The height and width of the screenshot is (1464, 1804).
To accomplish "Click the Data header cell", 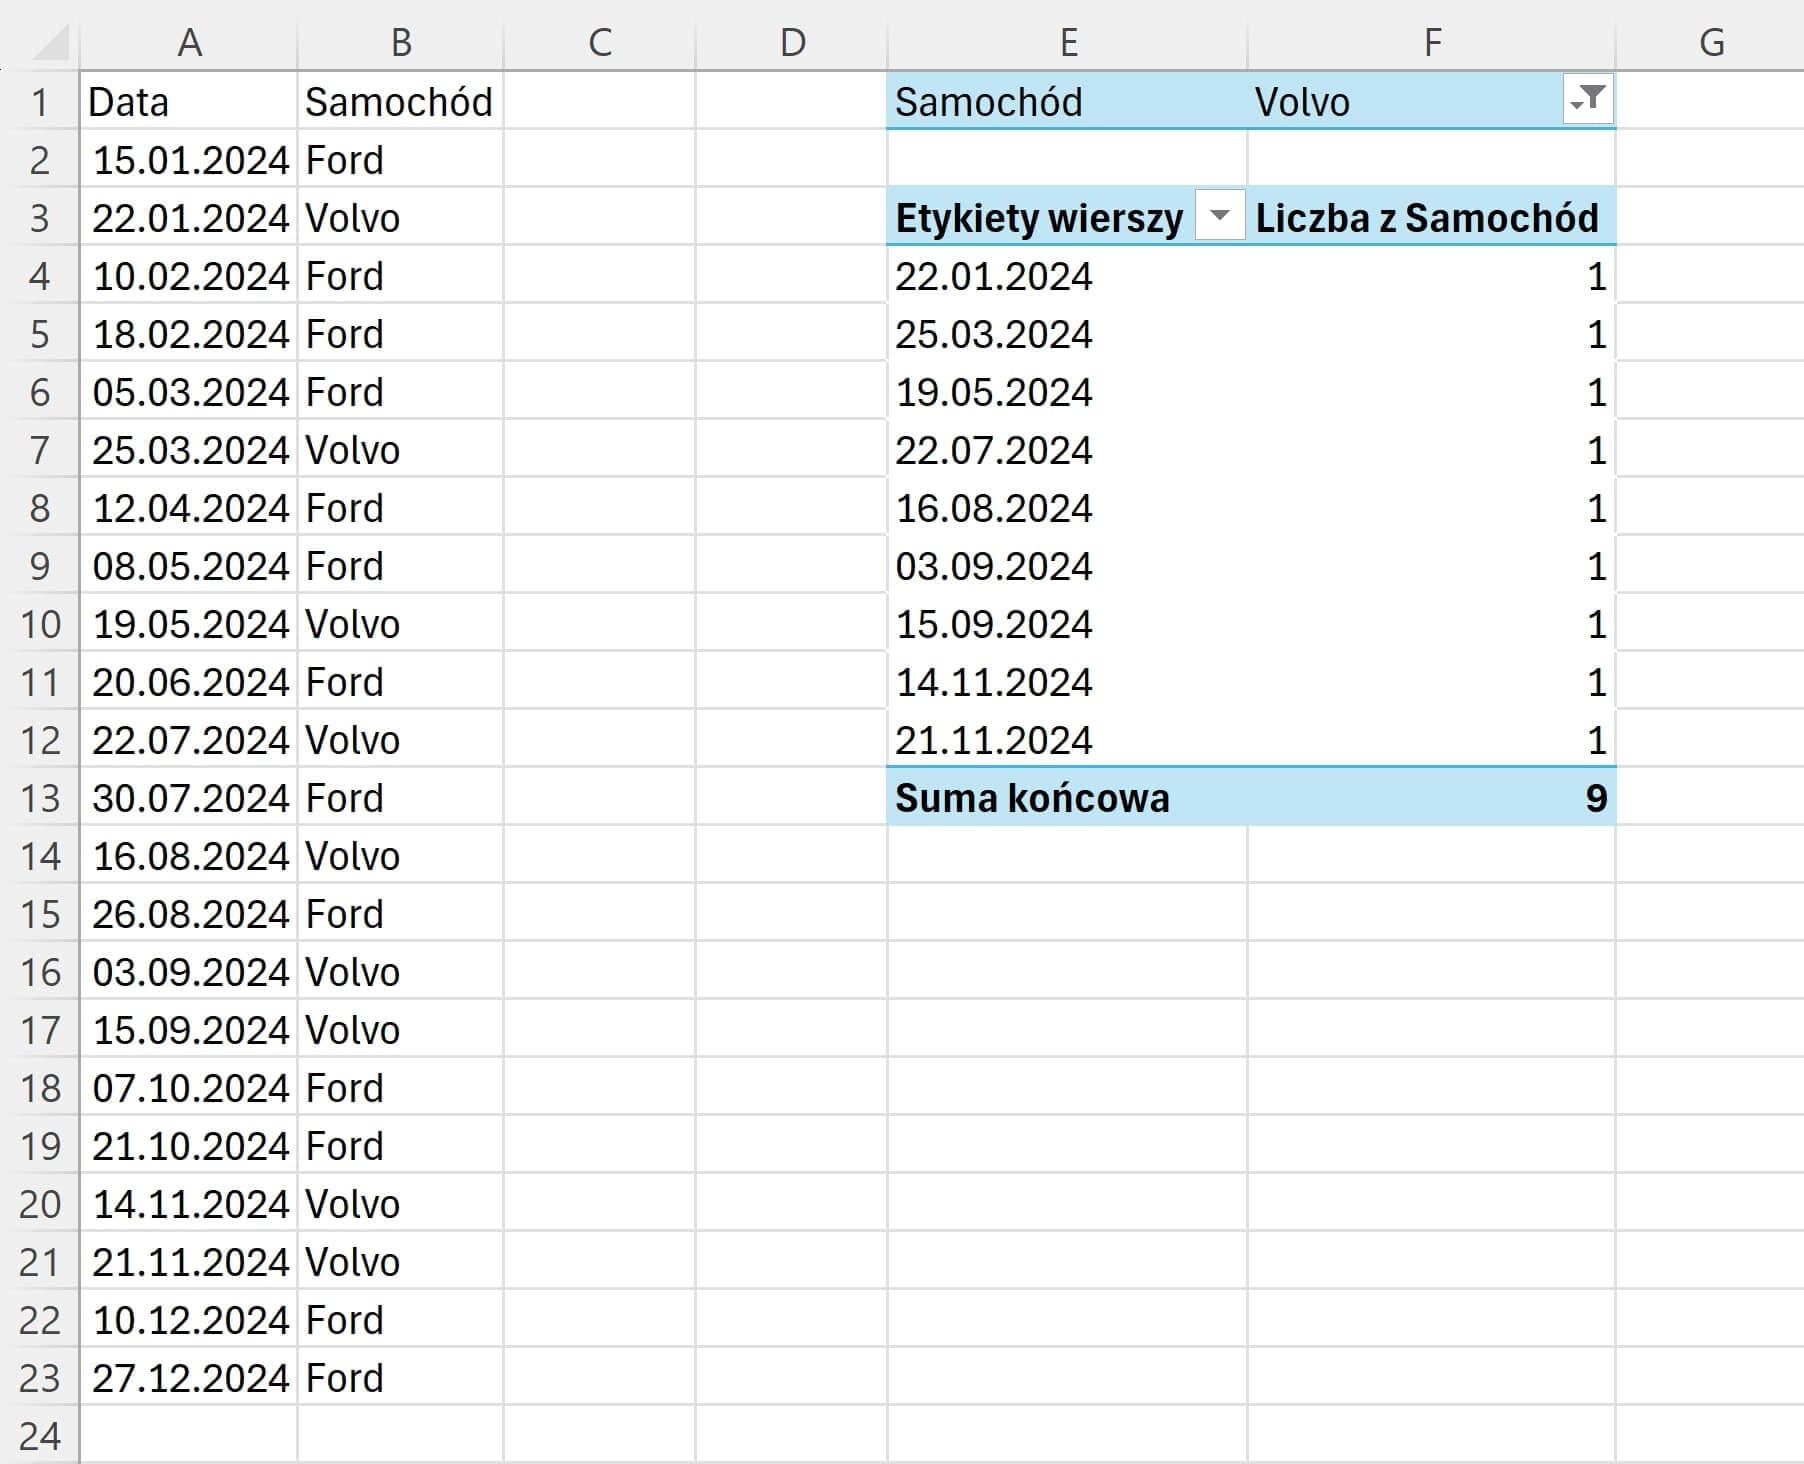I will coord(189,102).
